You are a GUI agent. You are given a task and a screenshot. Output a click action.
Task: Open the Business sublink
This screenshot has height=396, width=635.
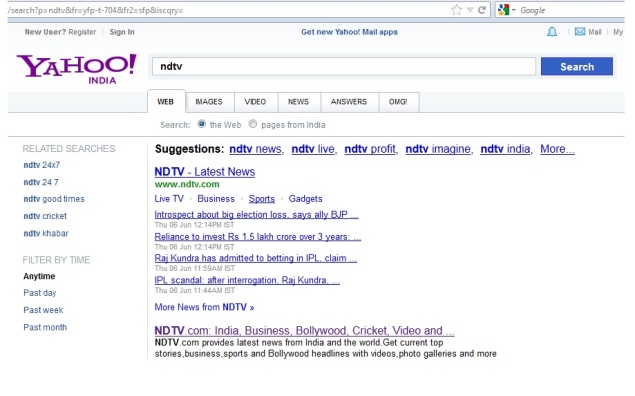coord(216,199)
